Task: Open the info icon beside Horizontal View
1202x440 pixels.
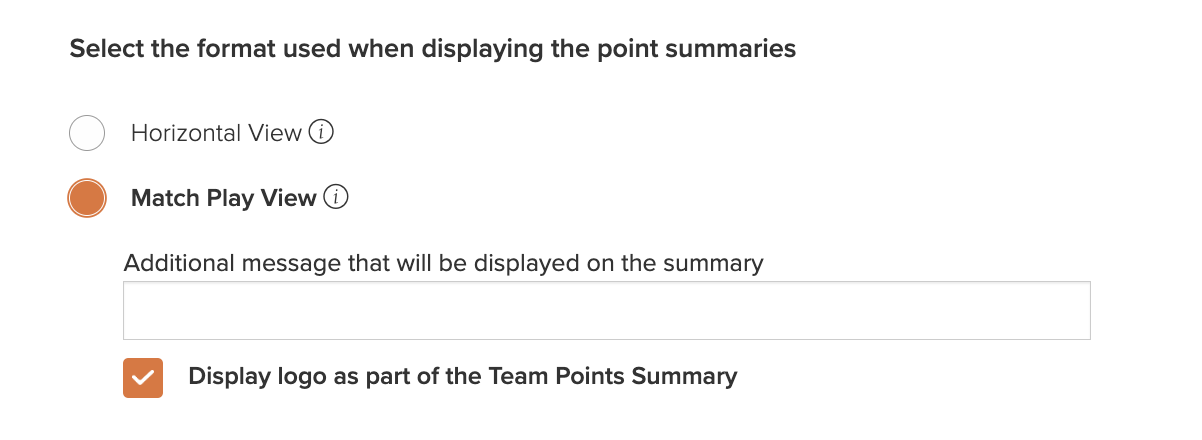Action: point(320,133)
